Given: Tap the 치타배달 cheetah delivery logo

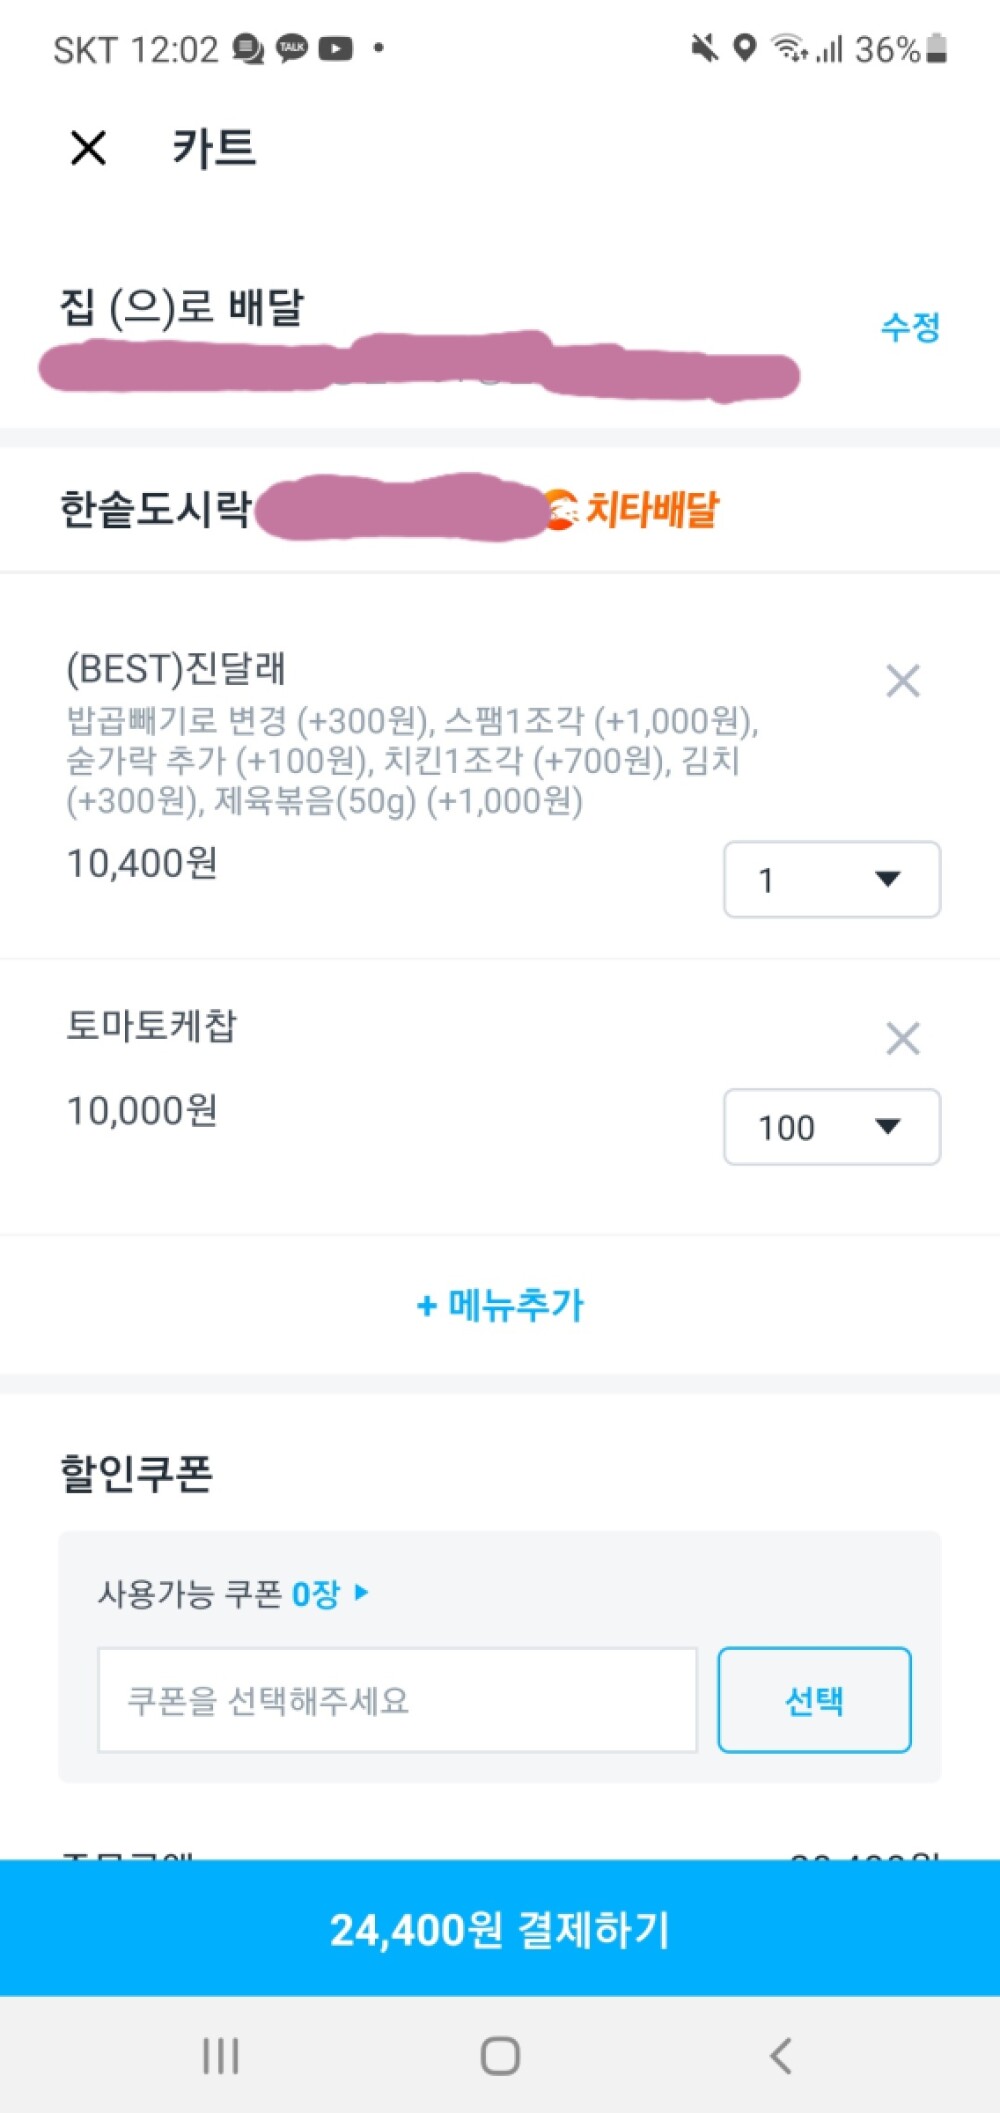Looking at the screenshot, I should (x=632, y=509).
